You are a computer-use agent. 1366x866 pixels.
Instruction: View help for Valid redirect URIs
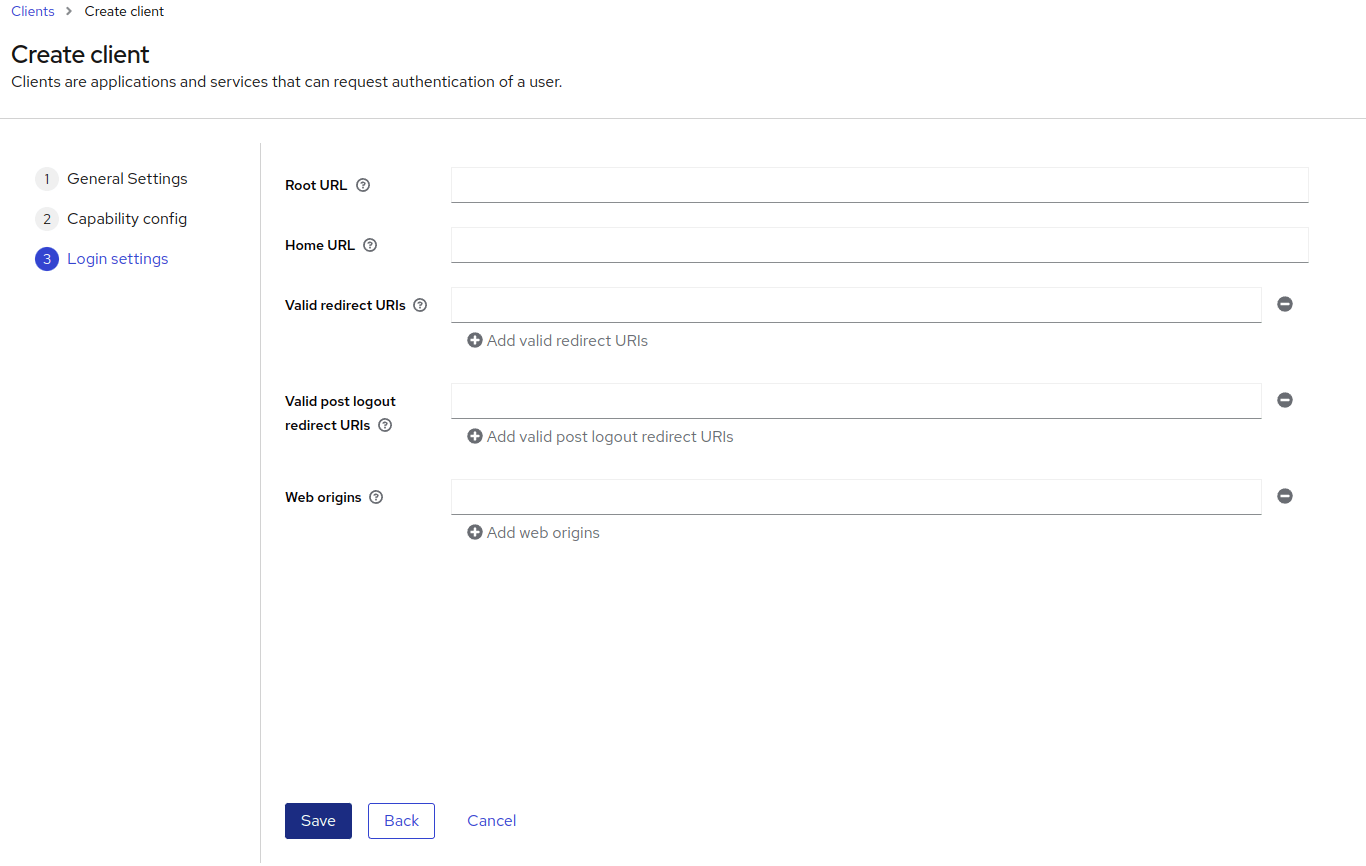(x=420, y=305)
